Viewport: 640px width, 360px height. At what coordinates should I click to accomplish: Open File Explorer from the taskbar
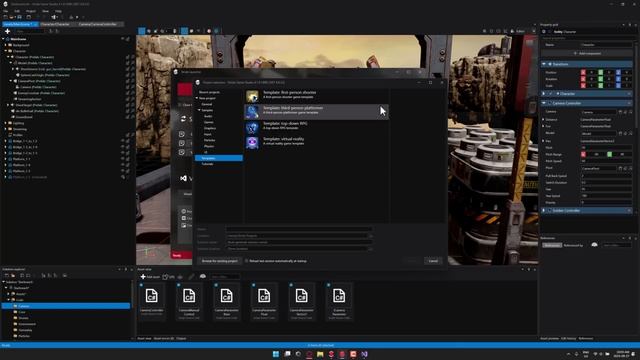(320, 354)
